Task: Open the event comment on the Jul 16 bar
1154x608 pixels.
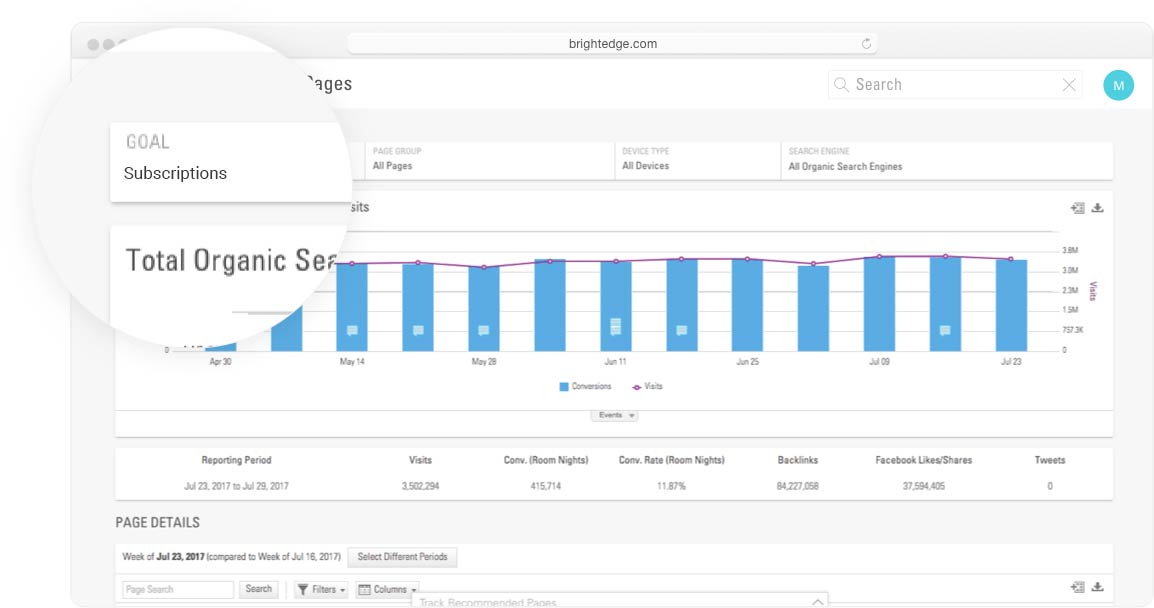Action: [945, 330]
